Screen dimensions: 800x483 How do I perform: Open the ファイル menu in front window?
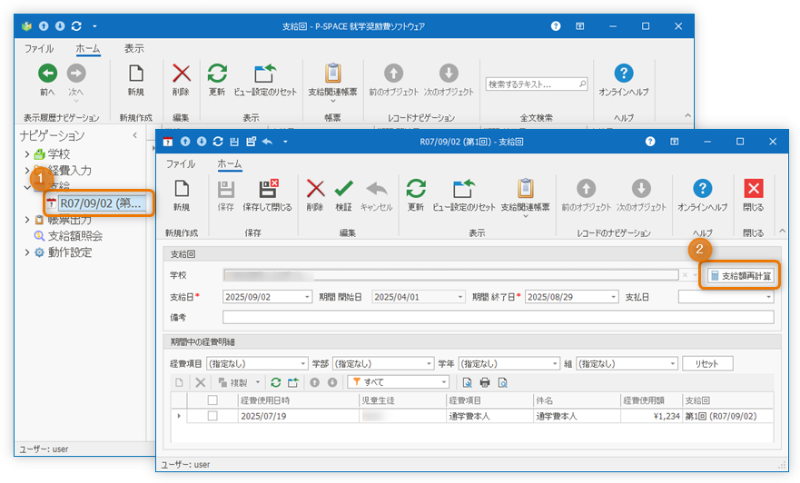point(180,163)
